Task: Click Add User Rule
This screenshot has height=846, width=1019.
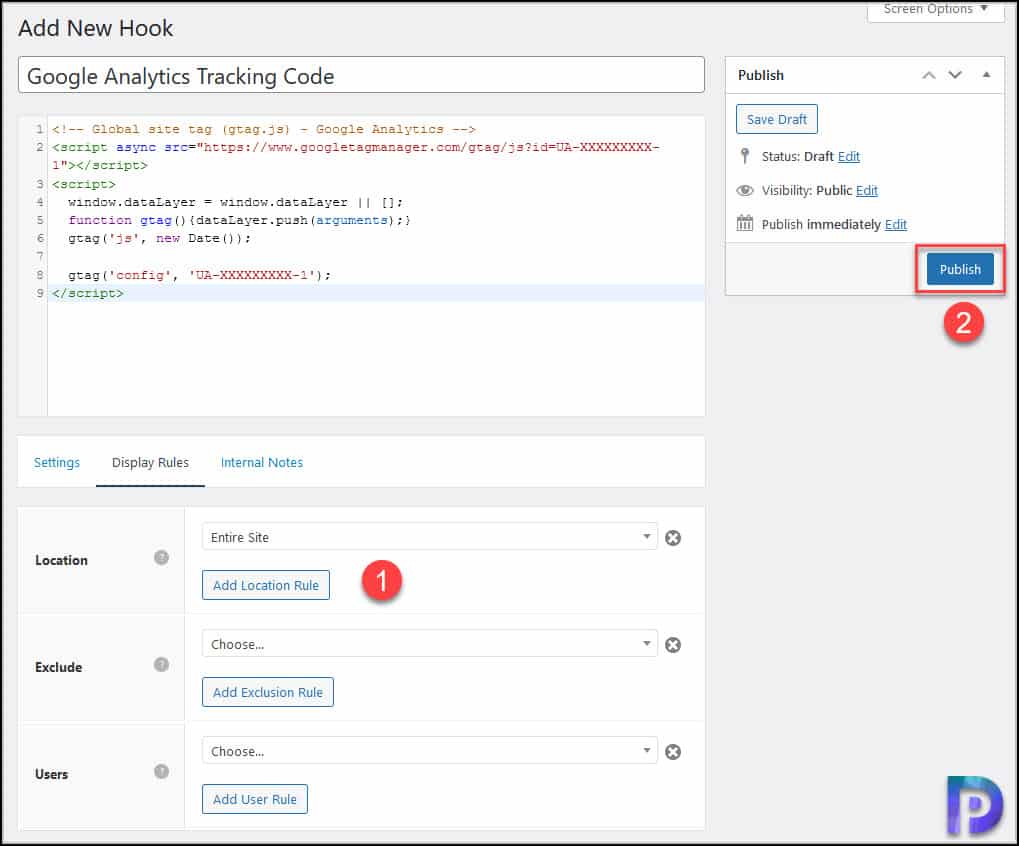Action: pyautogui.click(x=255, y=799)
